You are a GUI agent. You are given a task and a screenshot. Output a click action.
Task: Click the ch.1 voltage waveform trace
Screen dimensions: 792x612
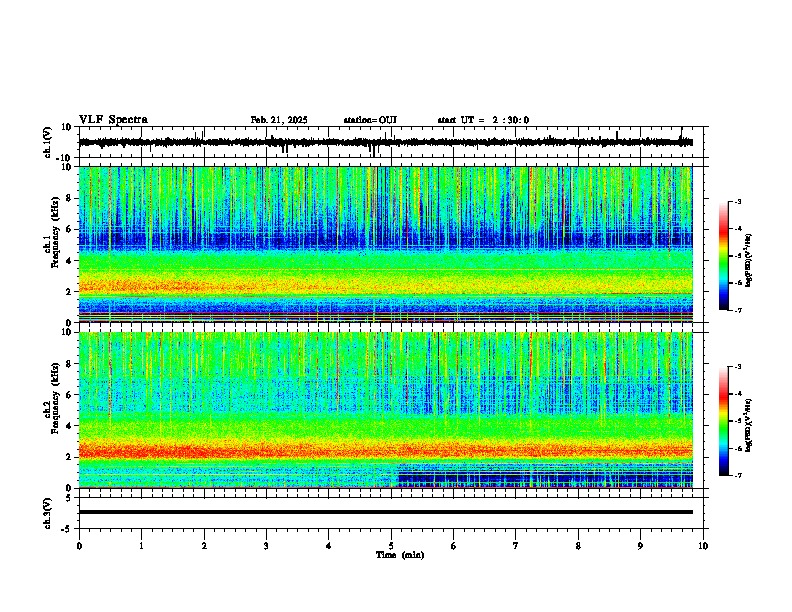(x=385, y=142)
